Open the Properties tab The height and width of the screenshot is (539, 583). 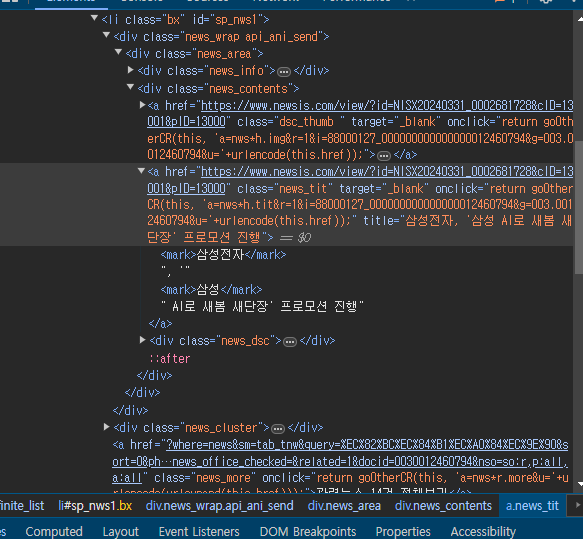(403, 532)
